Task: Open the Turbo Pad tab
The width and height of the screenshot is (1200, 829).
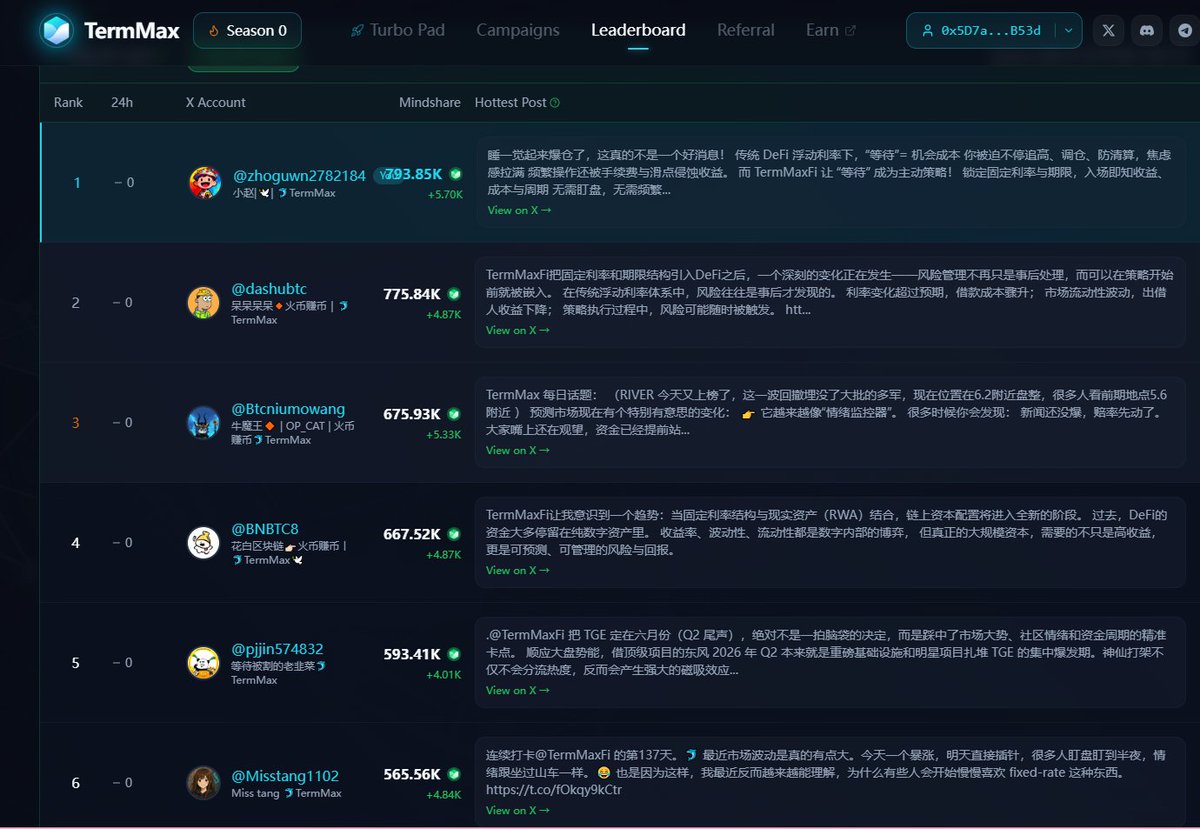Action: [397, 30]
